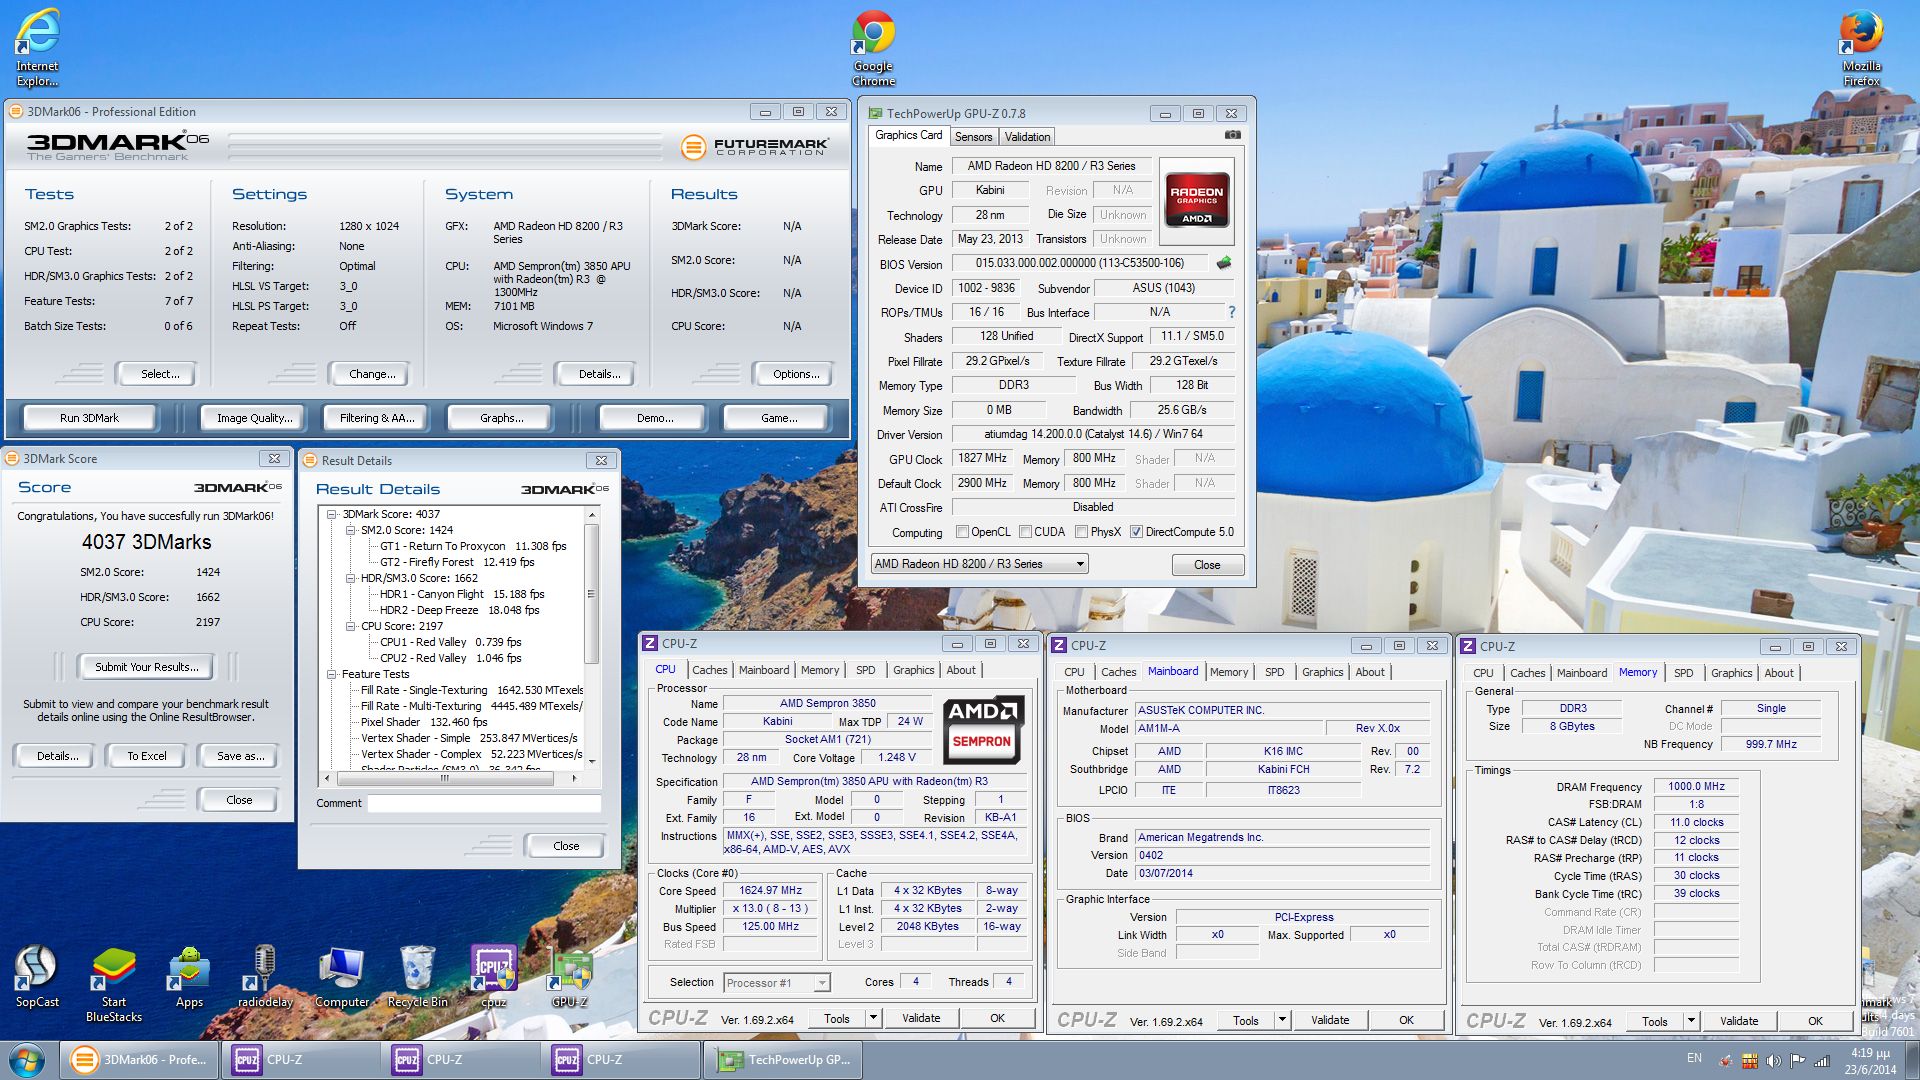The image size is (1920, 1080).
Task: Click To Excel button in 3DMark Score
Action: tap(147, 756)
